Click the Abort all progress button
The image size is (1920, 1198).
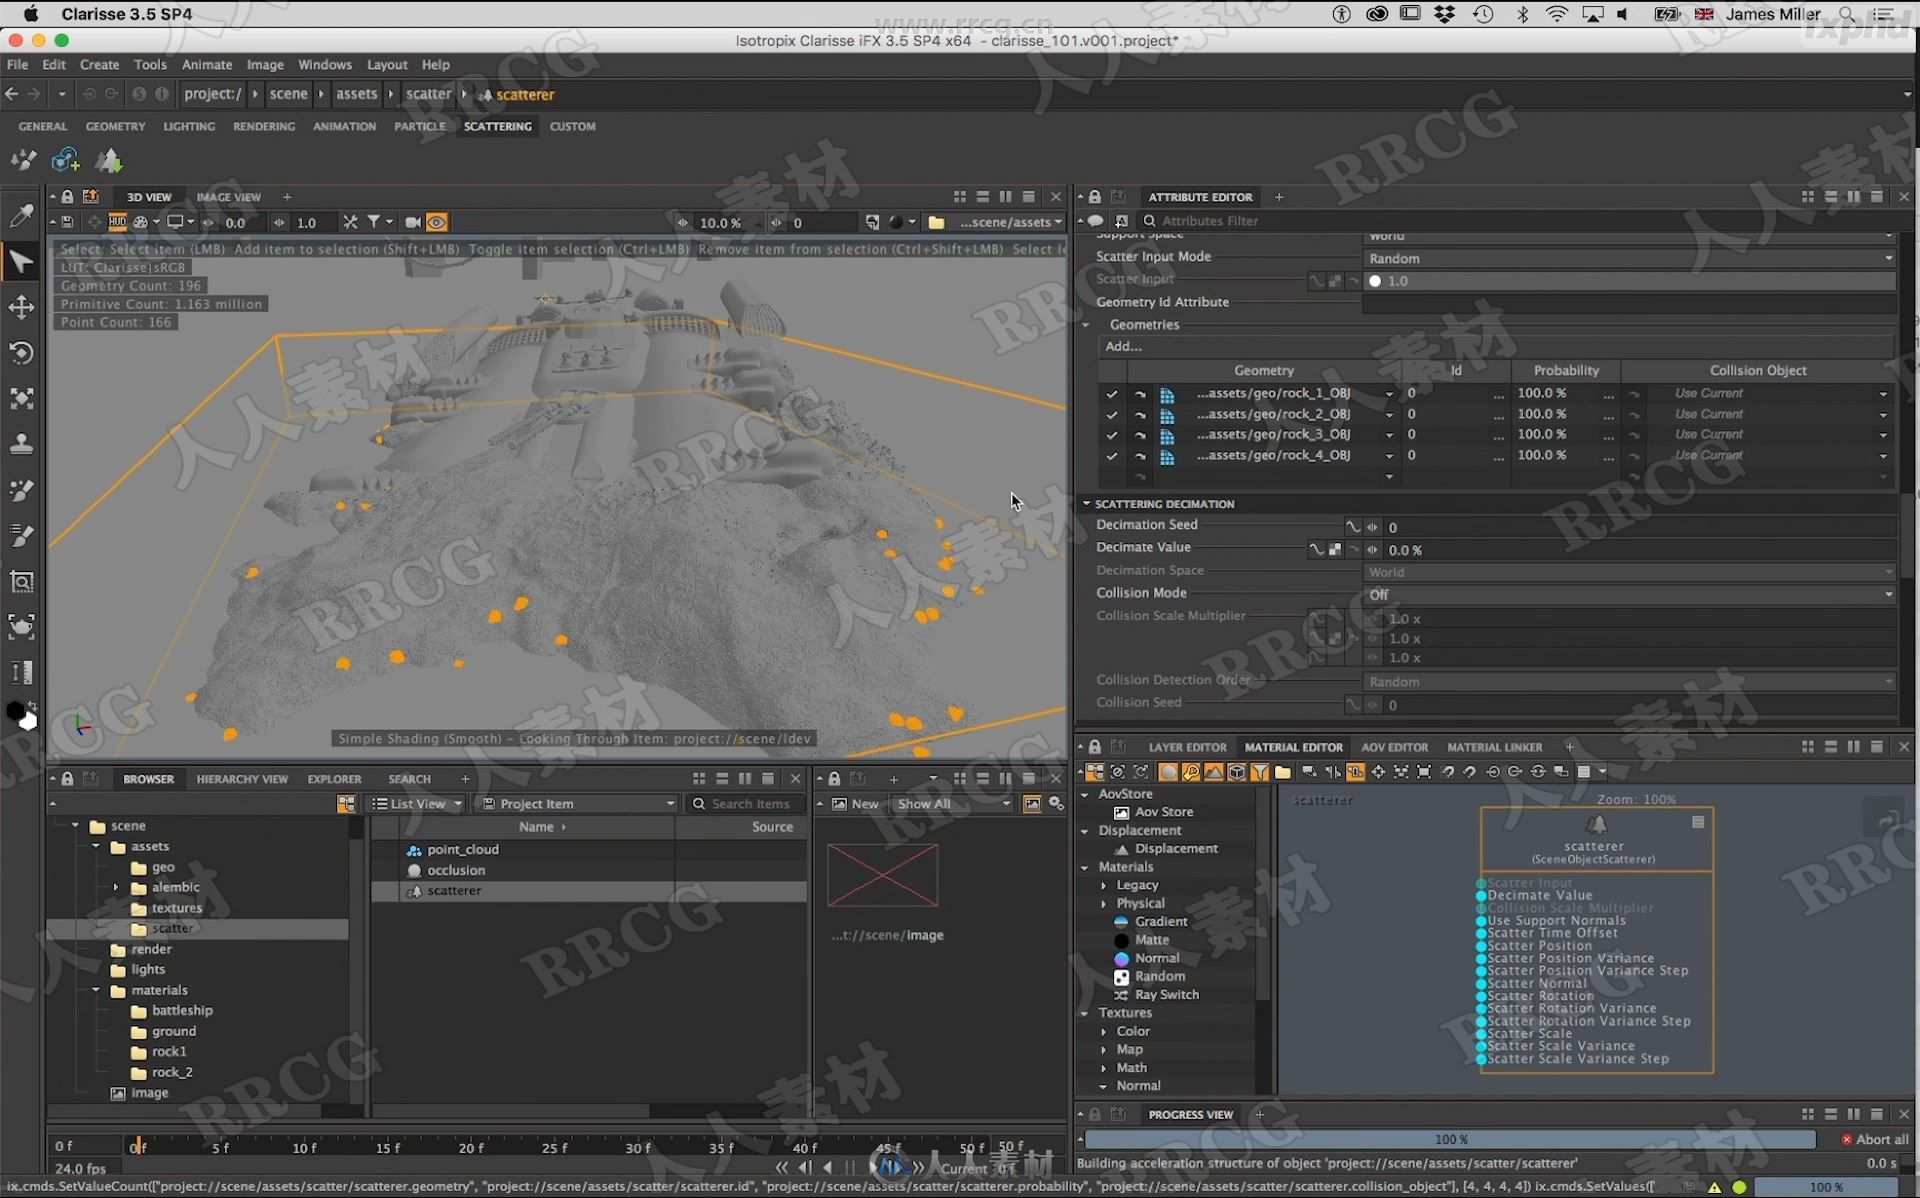tap(1872, 1137)
